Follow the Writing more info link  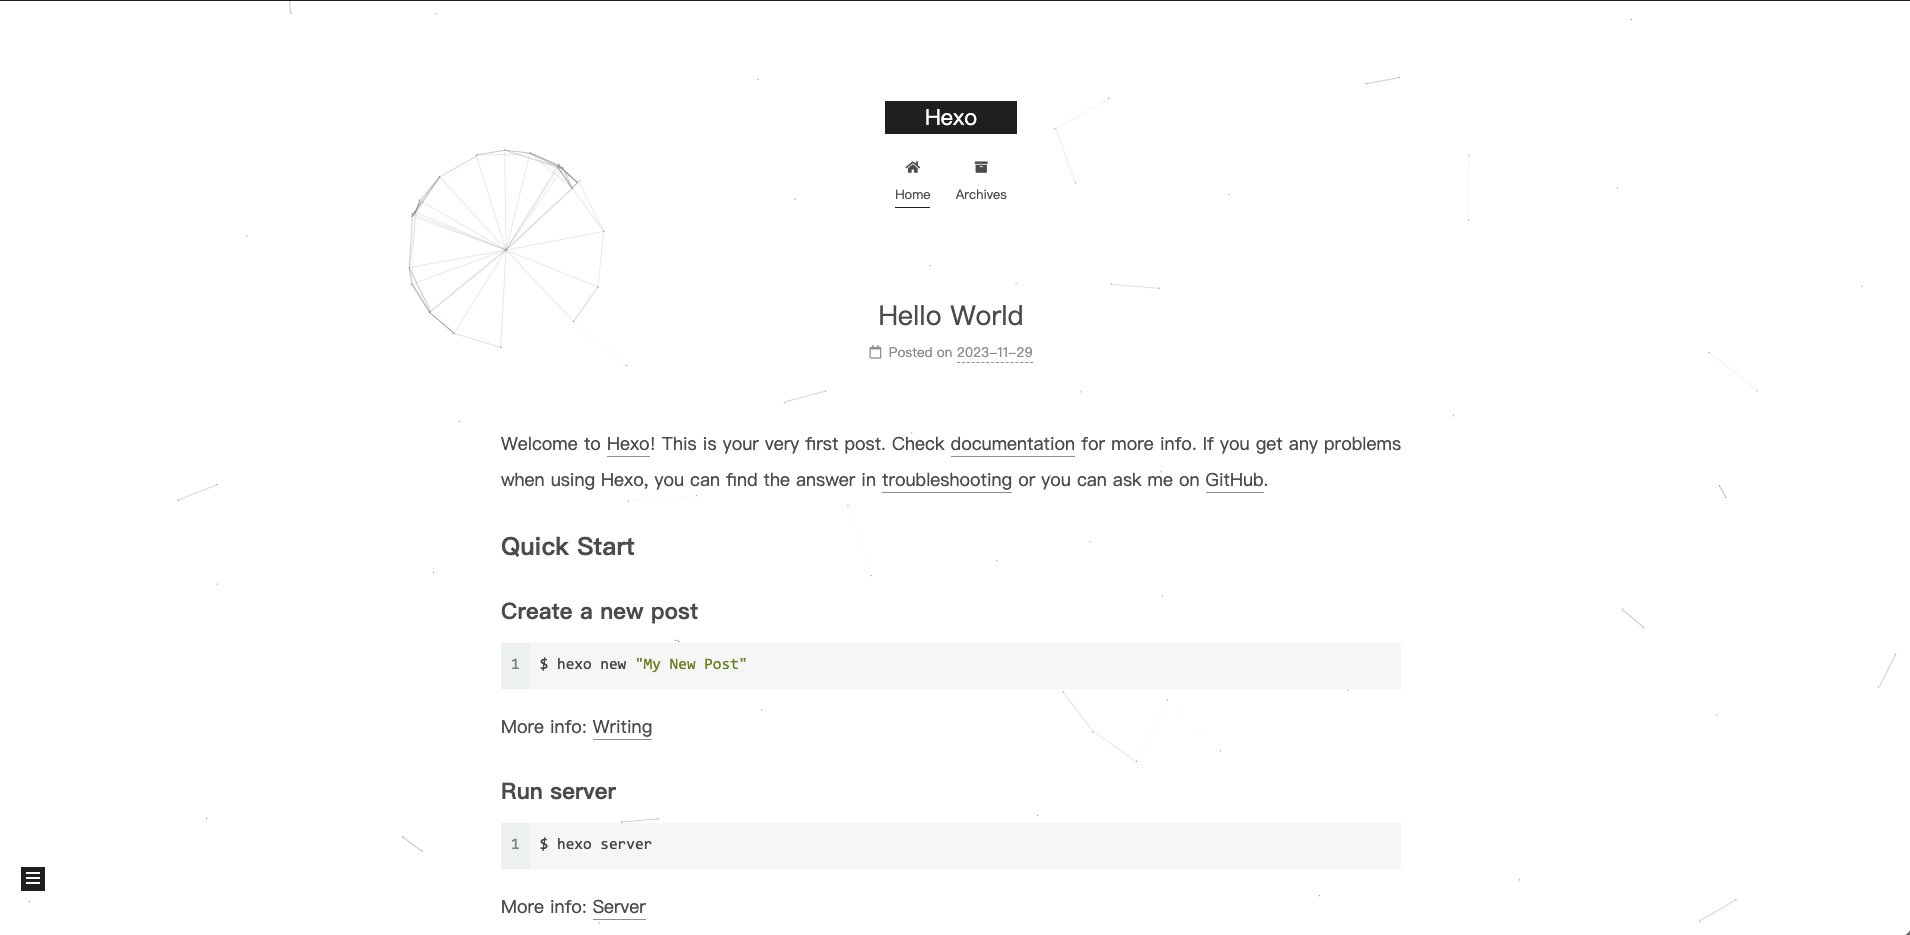[x=622, y=727]
